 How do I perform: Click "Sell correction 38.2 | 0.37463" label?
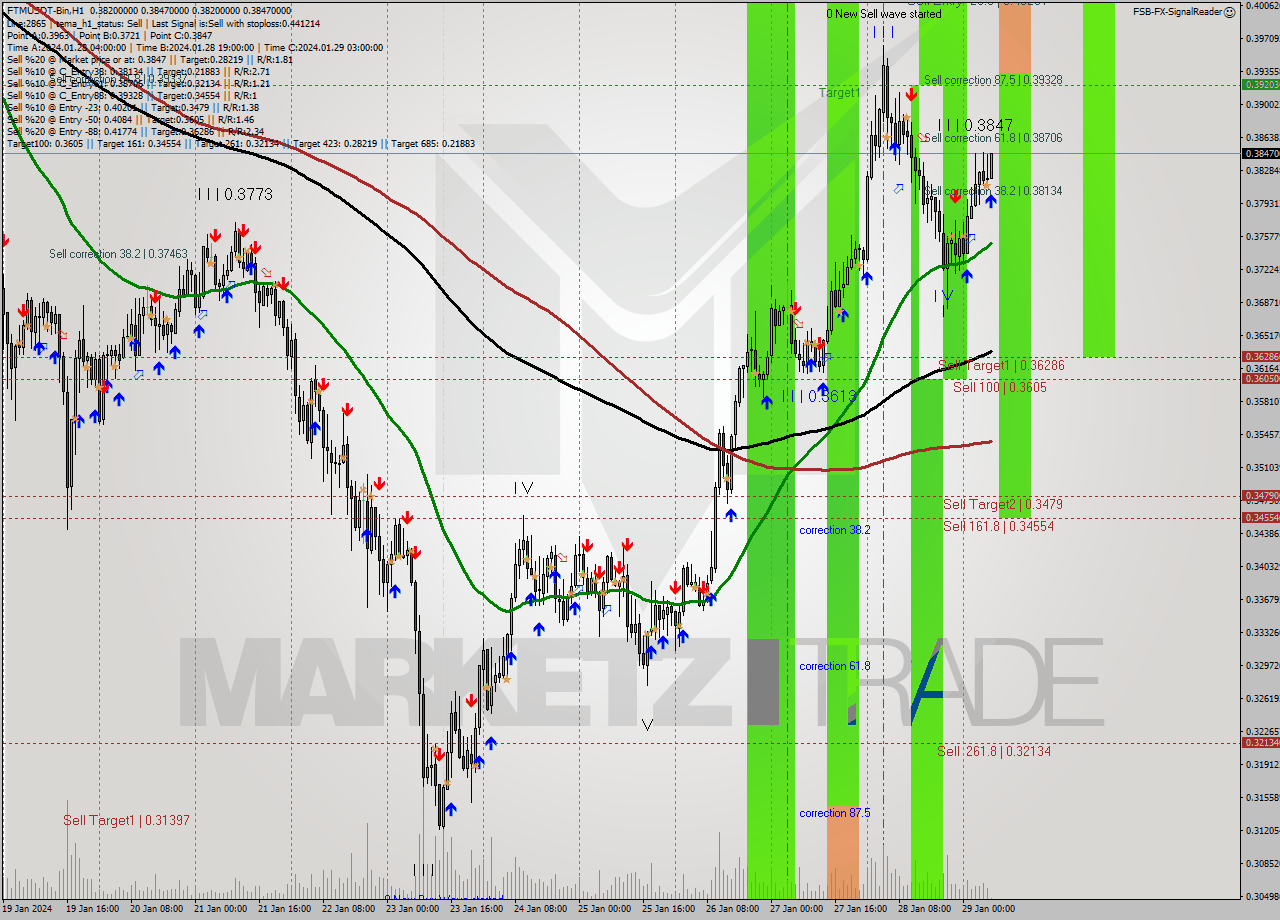118,254
